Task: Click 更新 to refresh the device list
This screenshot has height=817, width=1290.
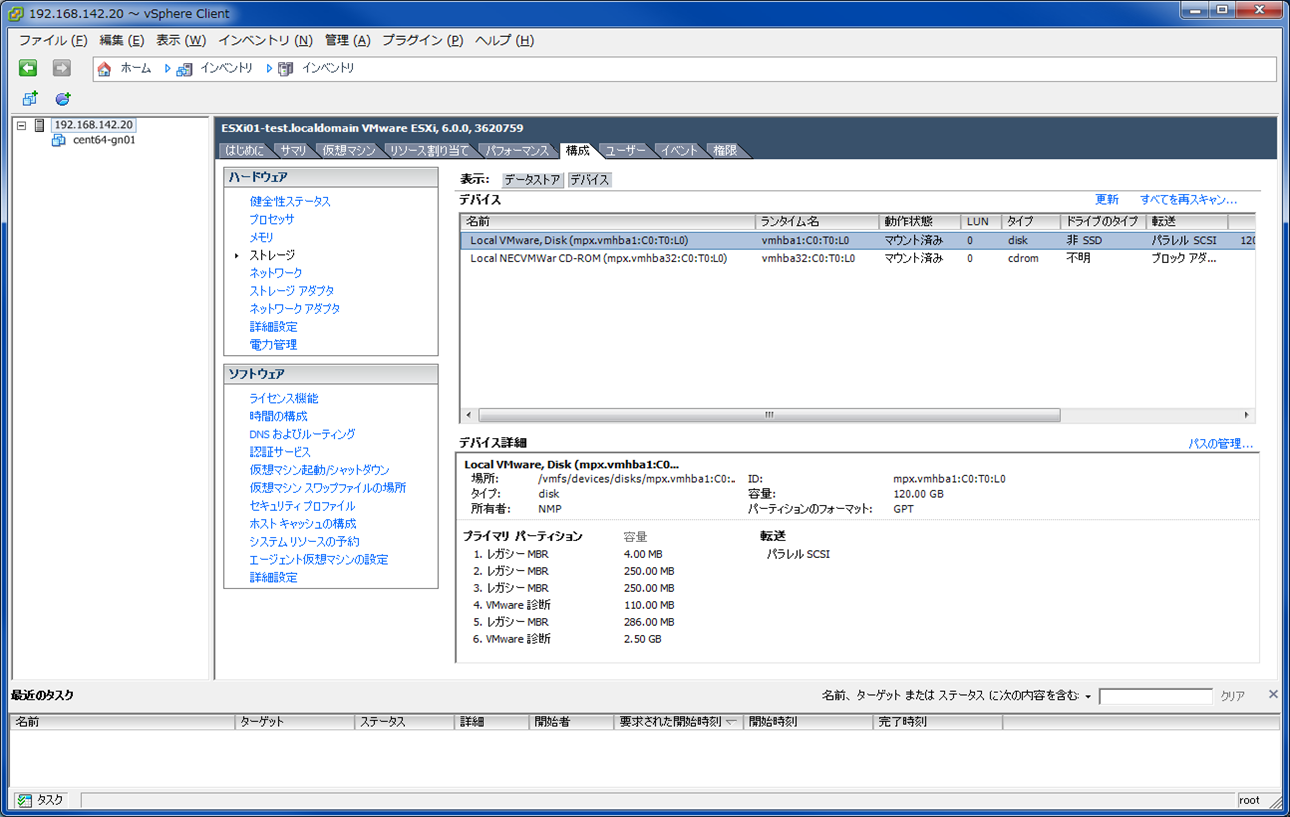Action: pos(1107,199)
